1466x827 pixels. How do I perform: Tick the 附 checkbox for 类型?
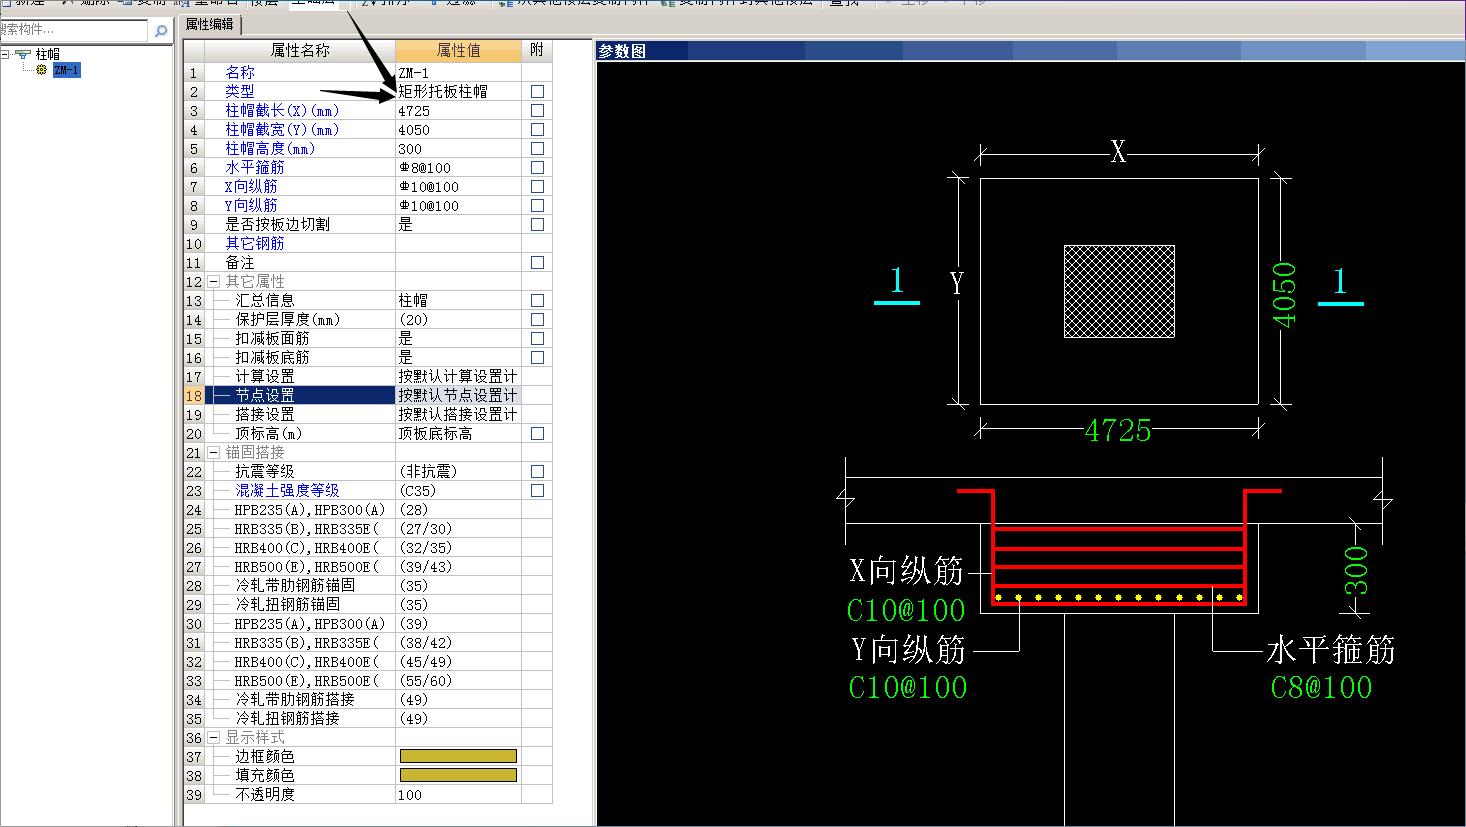[537, 91]
